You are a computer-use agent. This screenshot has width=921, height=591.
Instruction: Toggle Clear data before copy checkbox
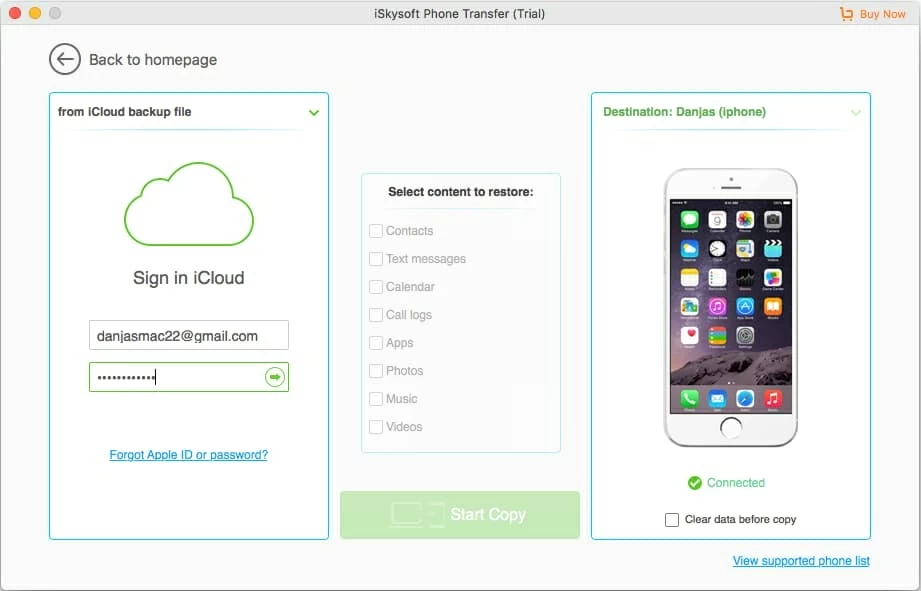[672, 520]
